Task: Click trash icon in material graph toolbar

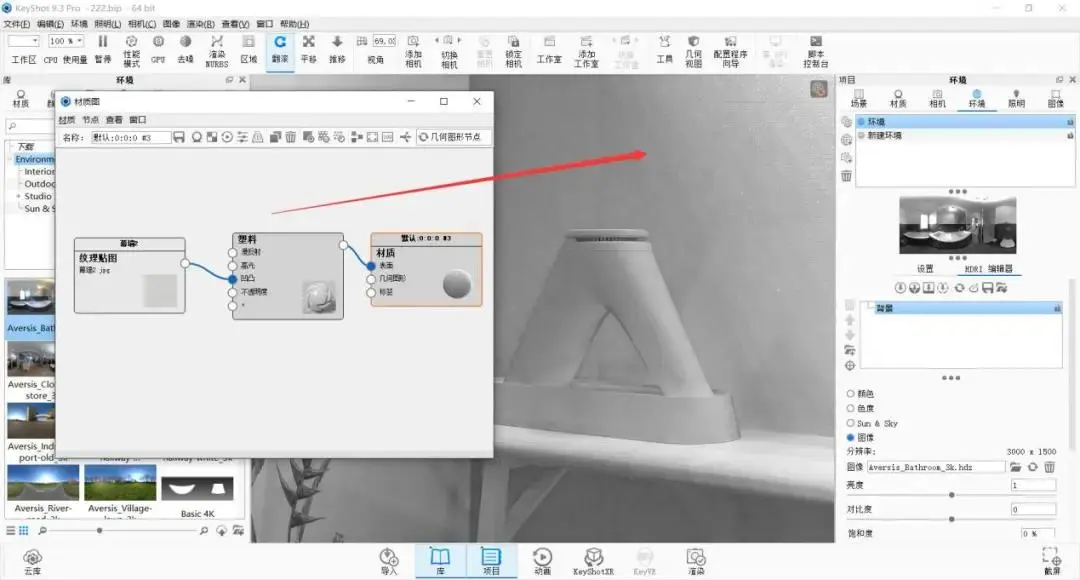Action: click(x=291, y=137)
